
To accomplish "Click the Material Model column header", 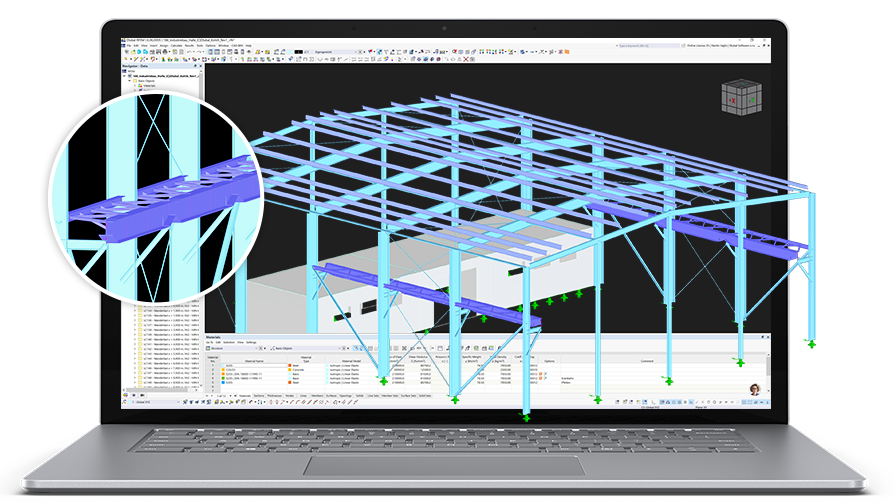I will pyautogui.click(x=351, y=361).
